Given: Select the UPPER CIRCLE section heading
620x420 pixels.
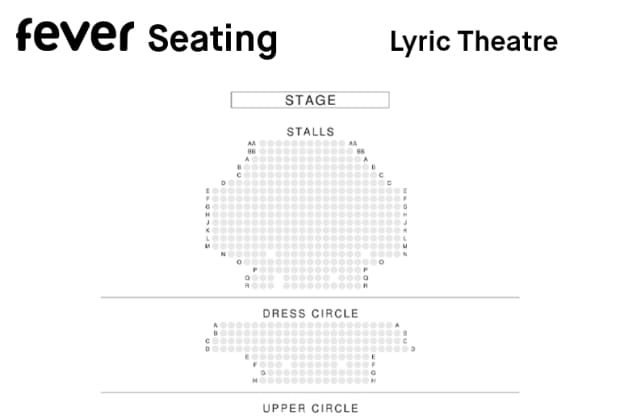Looking at the screenshot, I should [310, 408].
